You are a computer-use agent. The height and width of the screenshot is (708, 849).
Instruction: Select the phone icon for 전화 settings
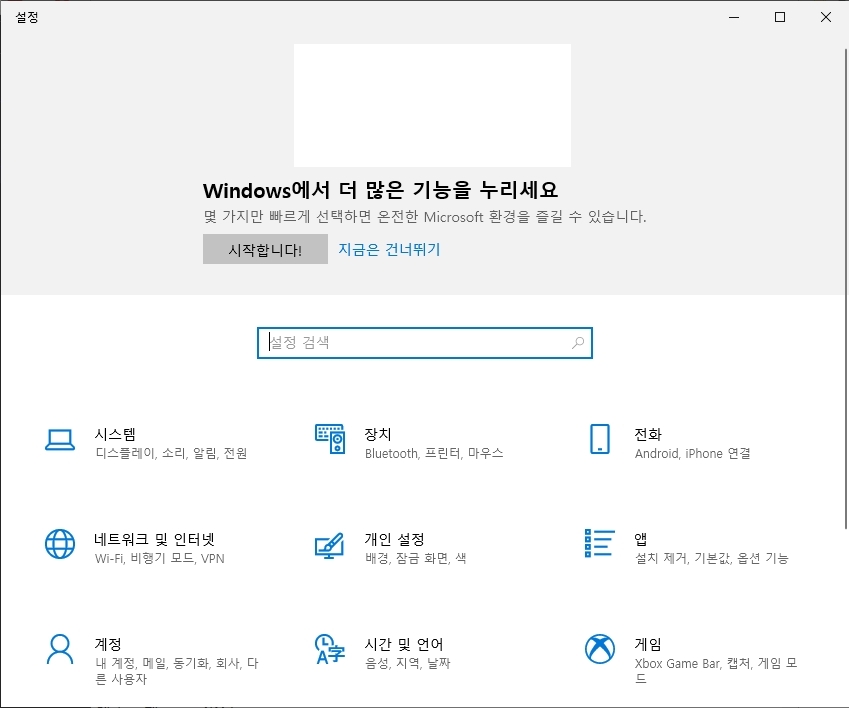(x=598, y=438)
